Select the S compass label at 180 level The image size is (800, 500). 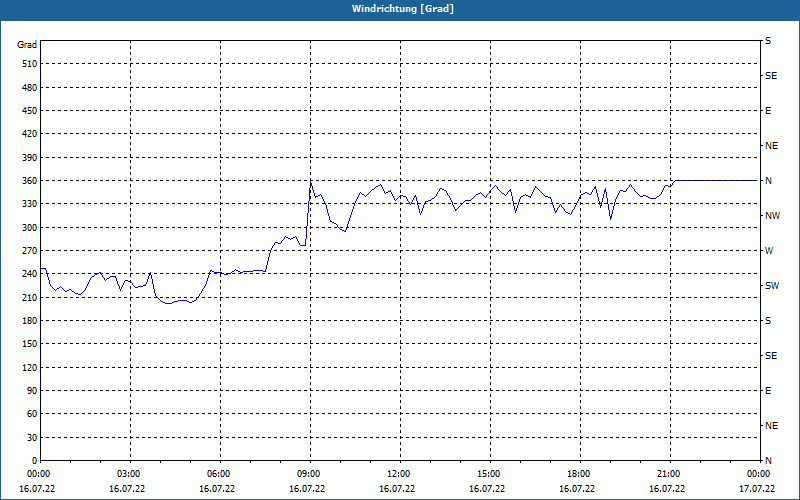[x=768, y=320]
